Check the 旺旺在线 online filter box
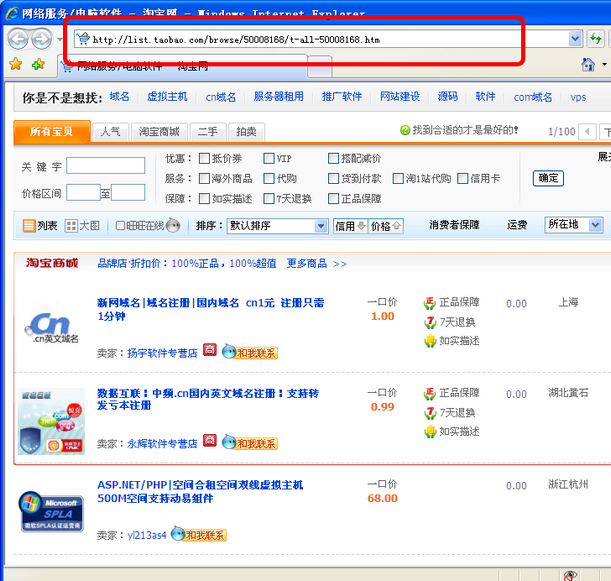 pyautogui.click(x=121, y=226)
